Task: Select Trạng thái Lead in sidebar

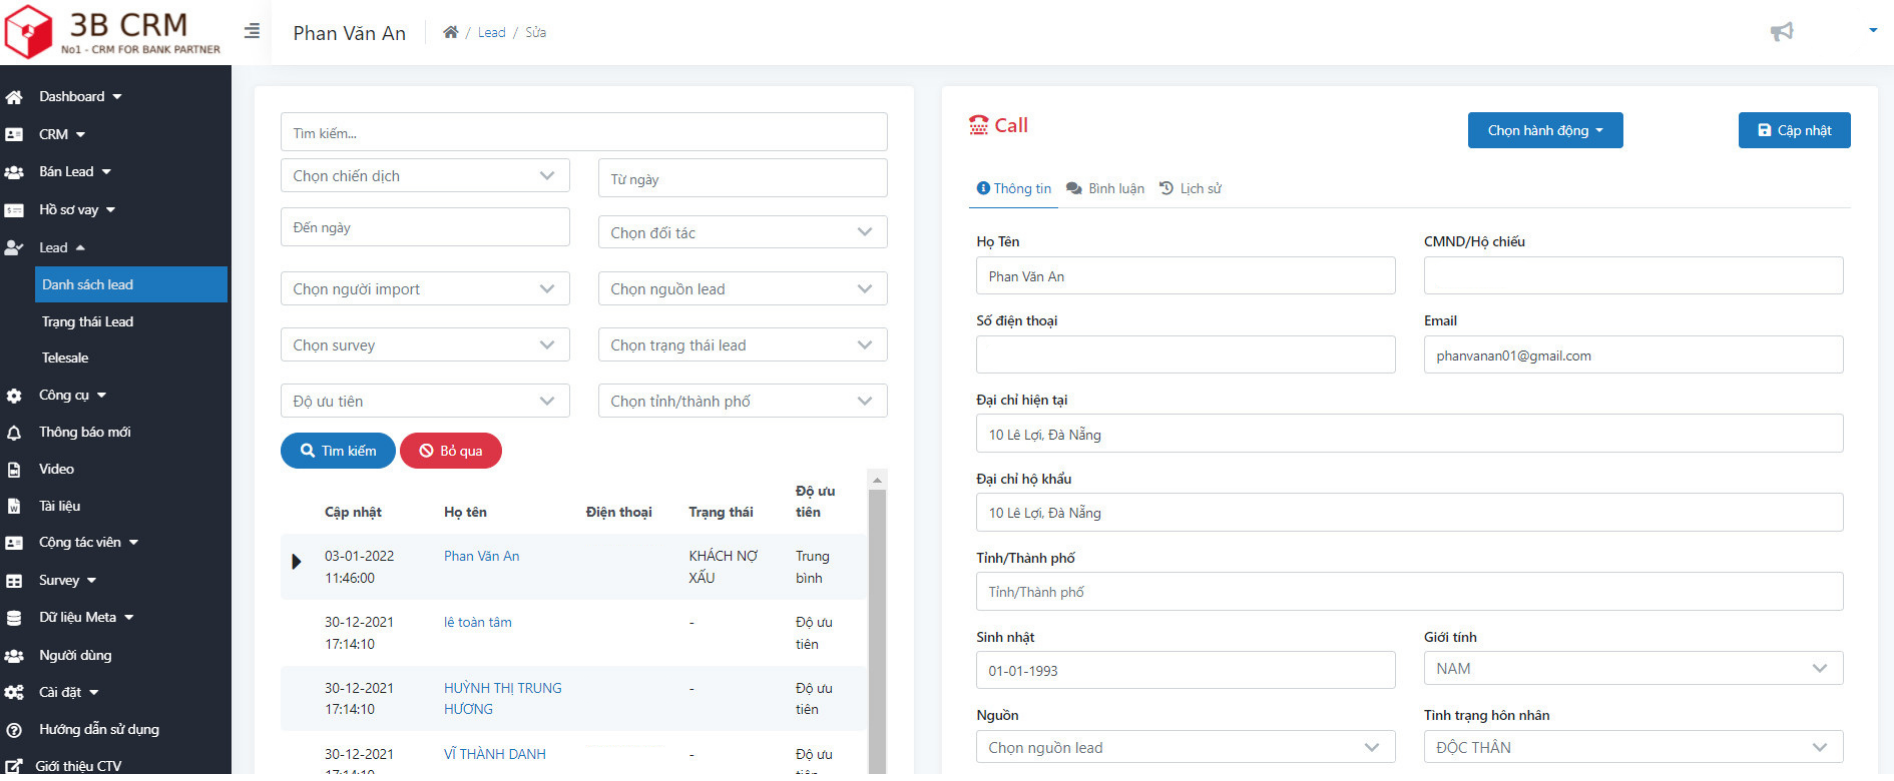Action: (x=88, y=322)
